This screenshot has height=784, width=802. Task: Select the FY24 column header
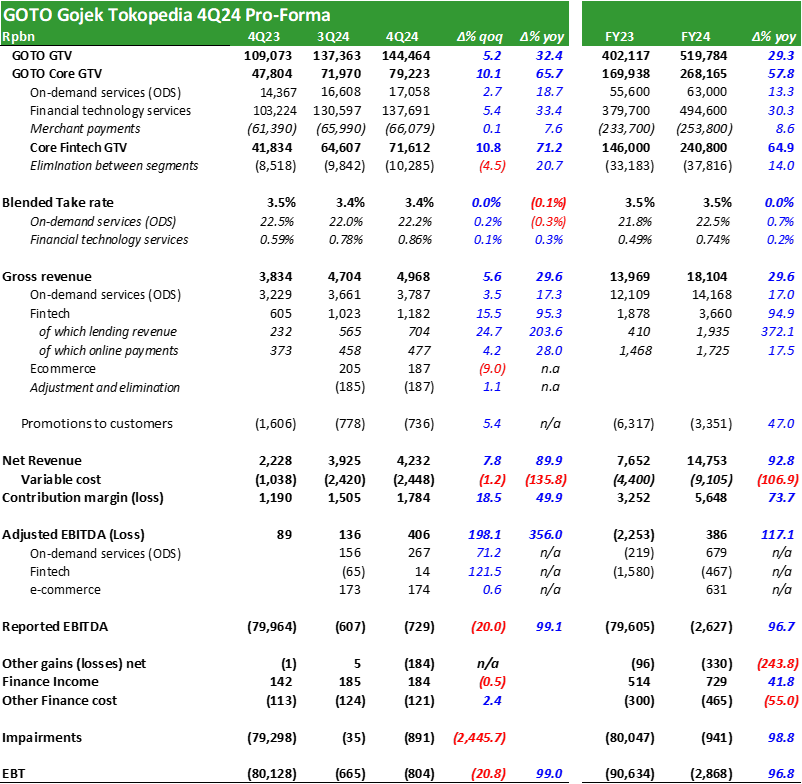point(696,37)
